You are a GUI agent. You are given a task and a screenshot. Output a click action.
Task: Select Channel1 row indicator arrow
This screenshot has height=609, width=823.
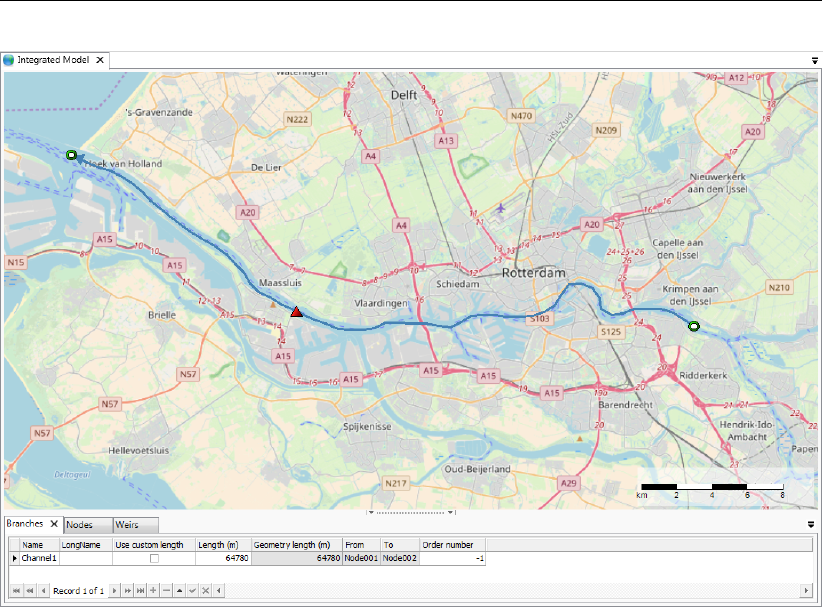[15, 558]
